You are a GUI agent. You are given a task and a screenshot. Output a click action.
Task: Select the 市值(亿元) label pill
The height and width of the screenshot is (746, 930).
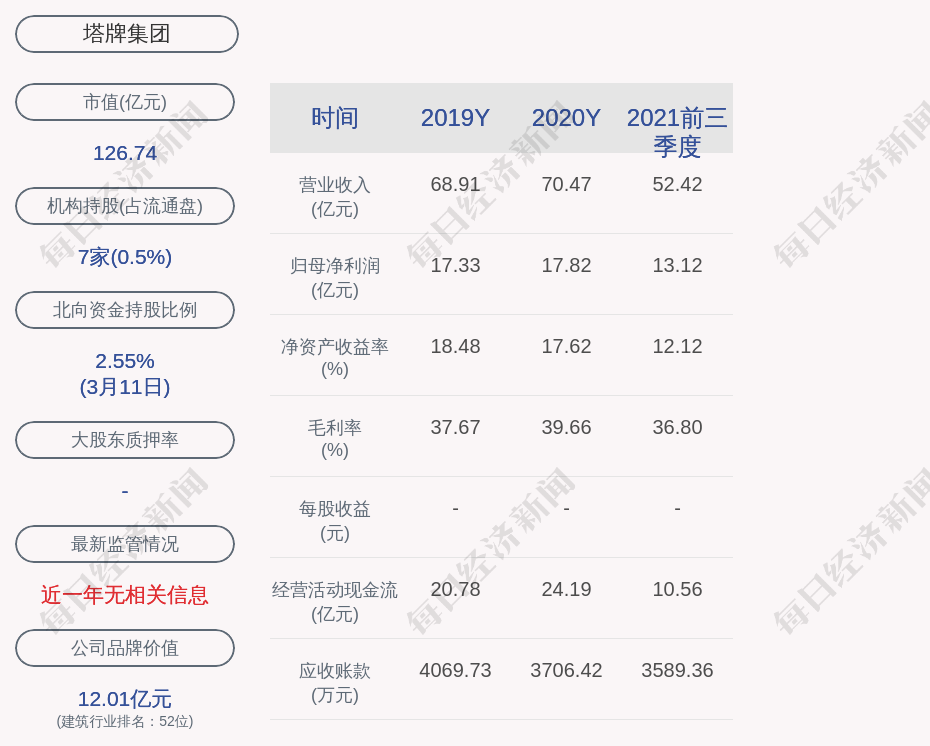pos(125,102)
